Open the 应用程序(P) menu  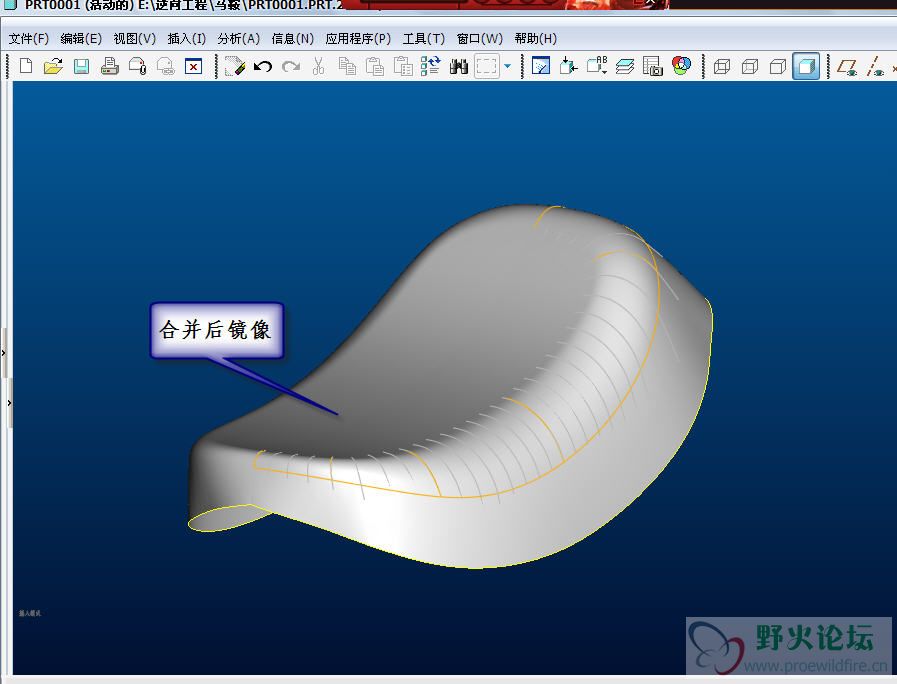click(358, 39)
